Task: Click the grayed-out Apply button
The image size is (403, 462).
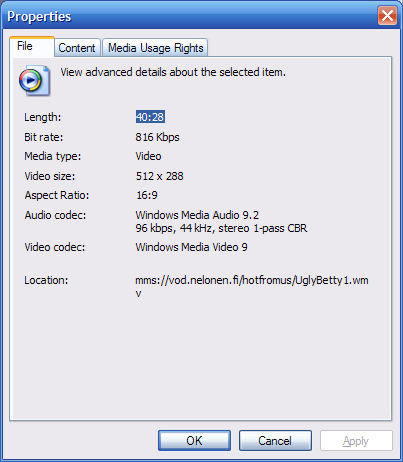Action: click(356, 441)
